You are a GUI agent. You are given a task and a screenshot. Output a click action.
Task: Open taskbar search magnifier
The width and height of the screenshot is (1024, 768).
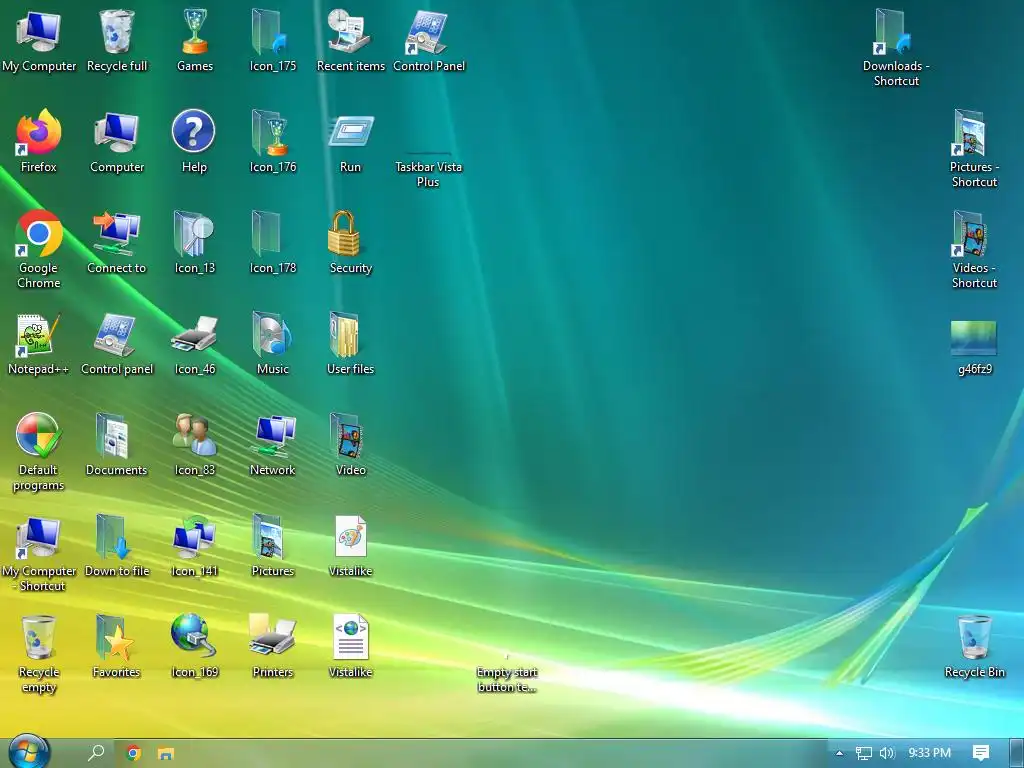pyautogui.click(x=96, y=753)
